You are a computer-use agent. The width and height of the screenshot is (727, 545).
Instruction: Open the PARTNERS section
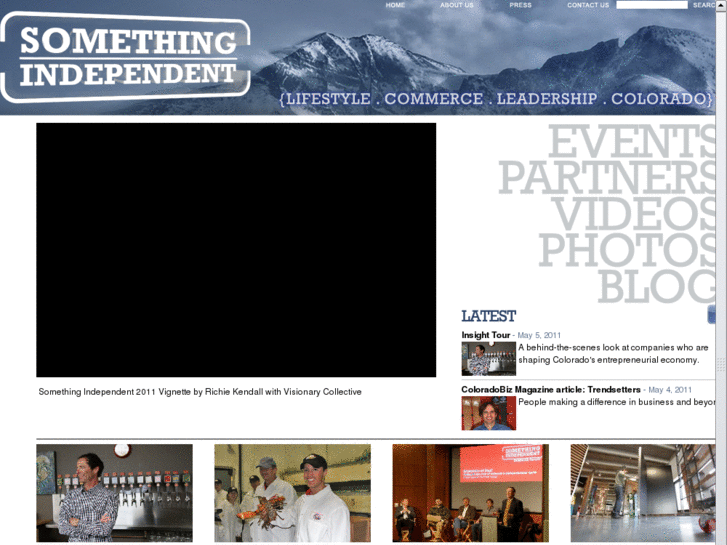pyautogui.click(x=606, y=177)
